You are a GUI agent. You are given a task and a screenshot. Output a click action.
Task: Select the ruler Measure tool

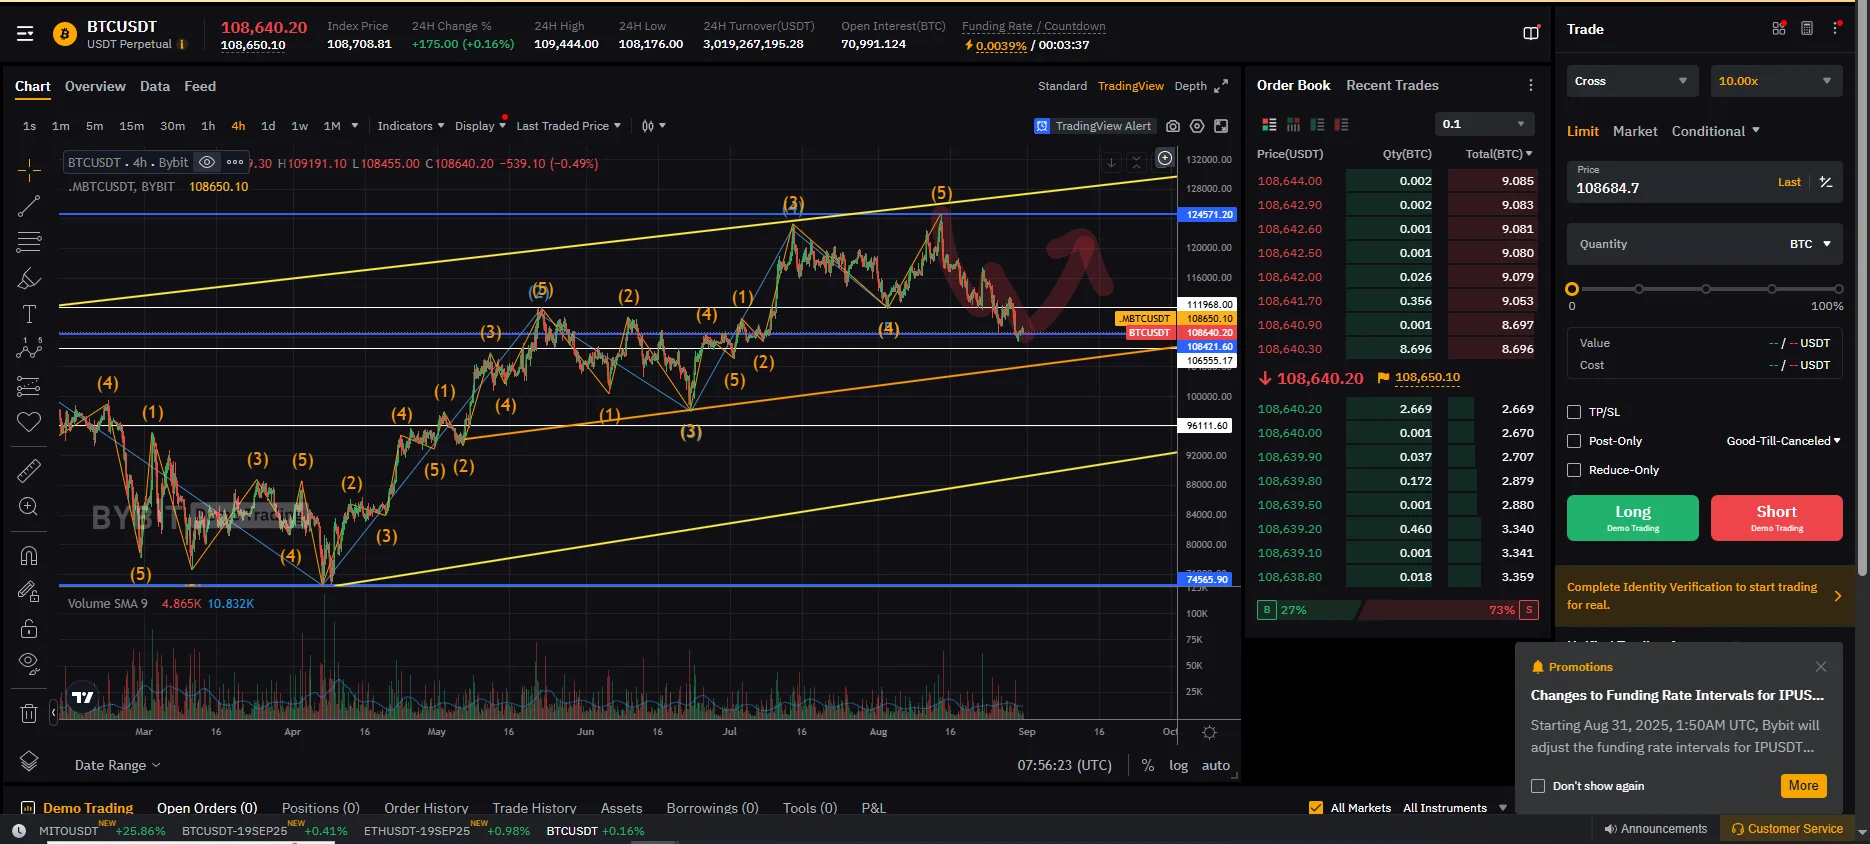(29, 470)
